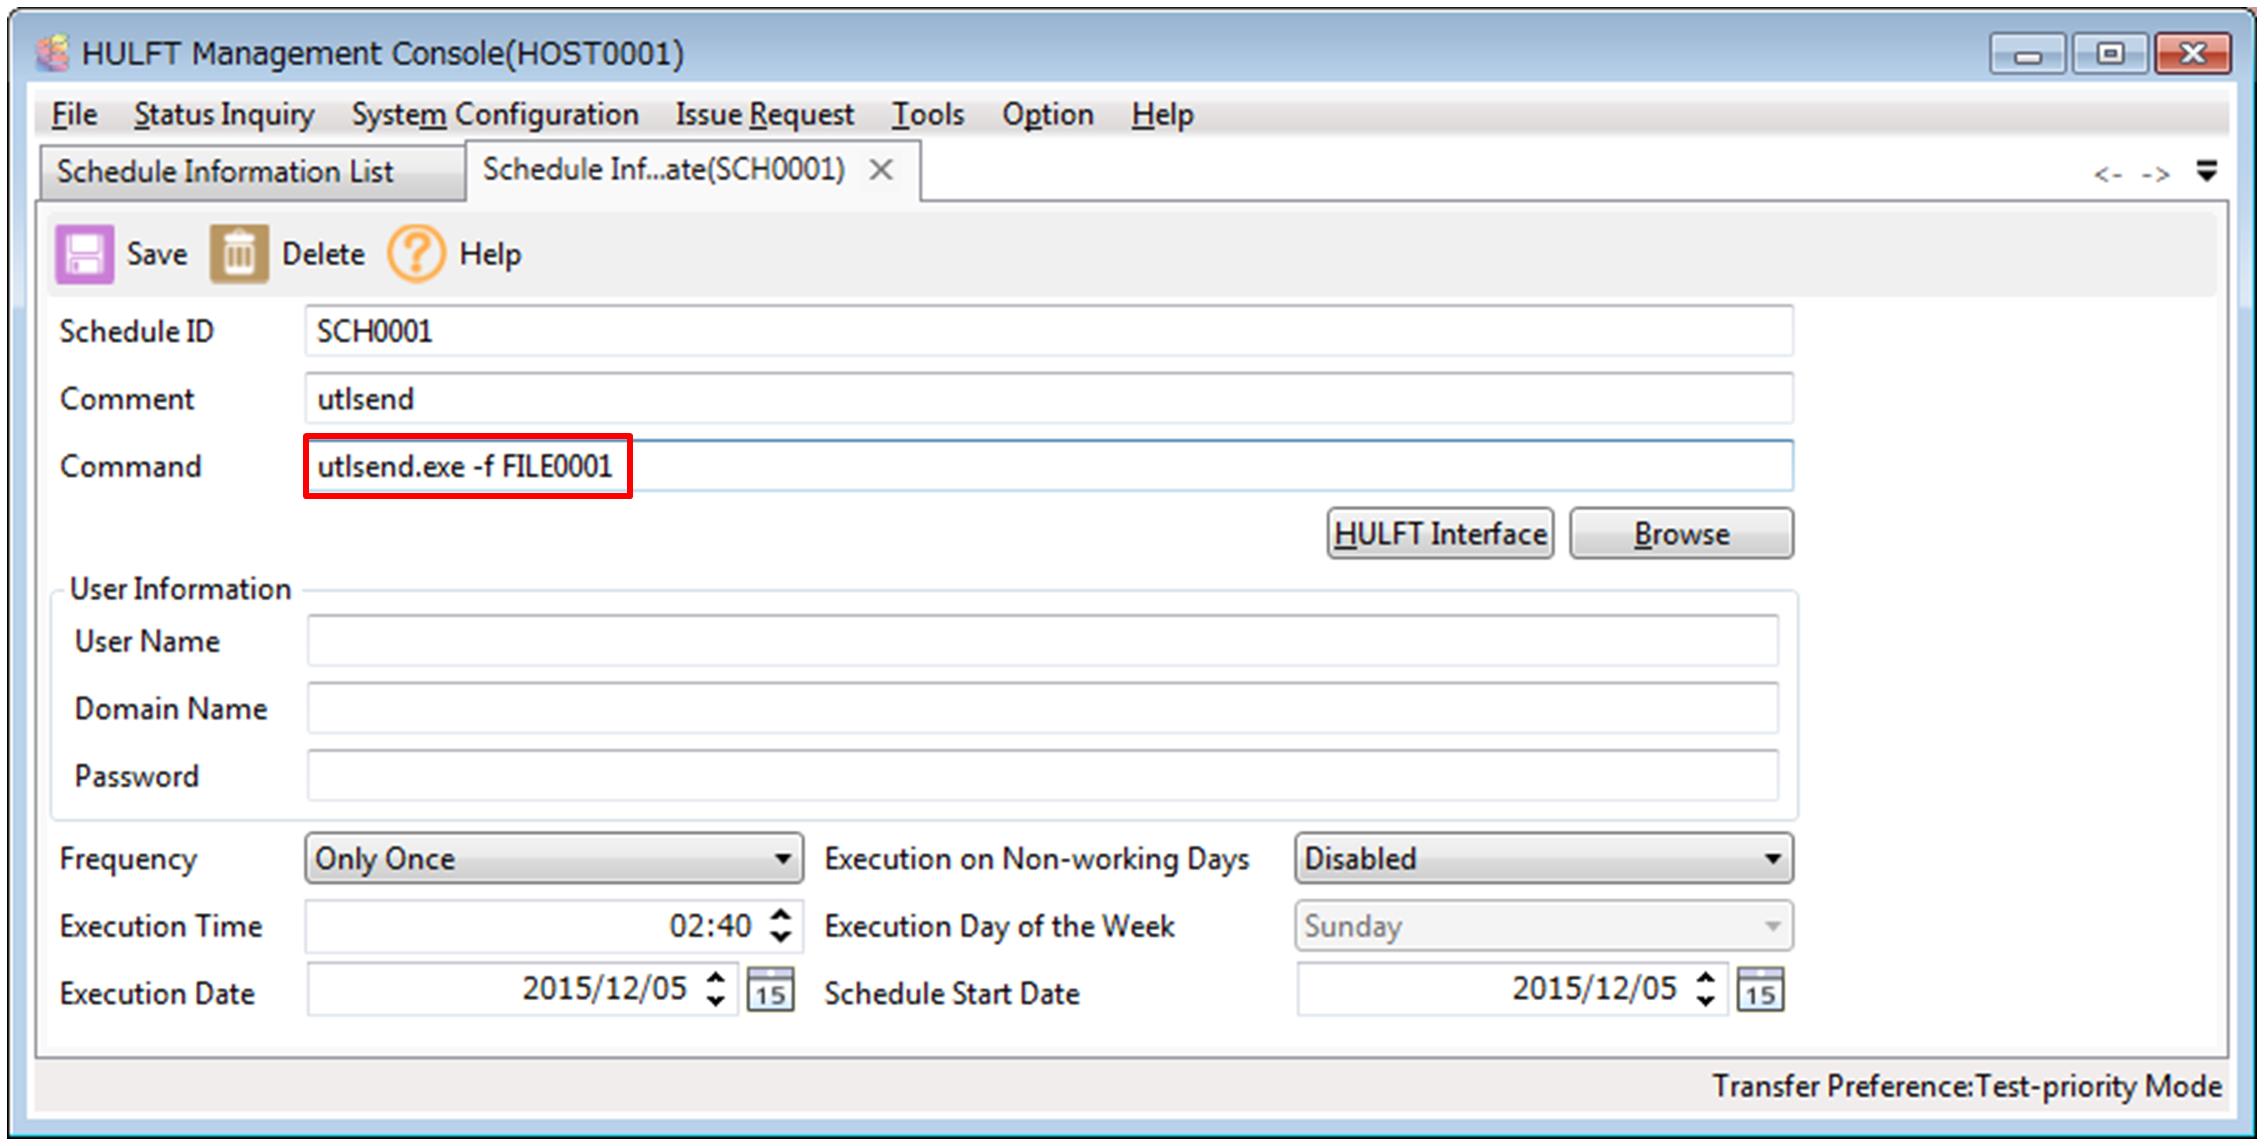Go to previous tab with <- arrow
Image resolution: width=2264 pixels, height=1146 pixels.
point(2108,175)
